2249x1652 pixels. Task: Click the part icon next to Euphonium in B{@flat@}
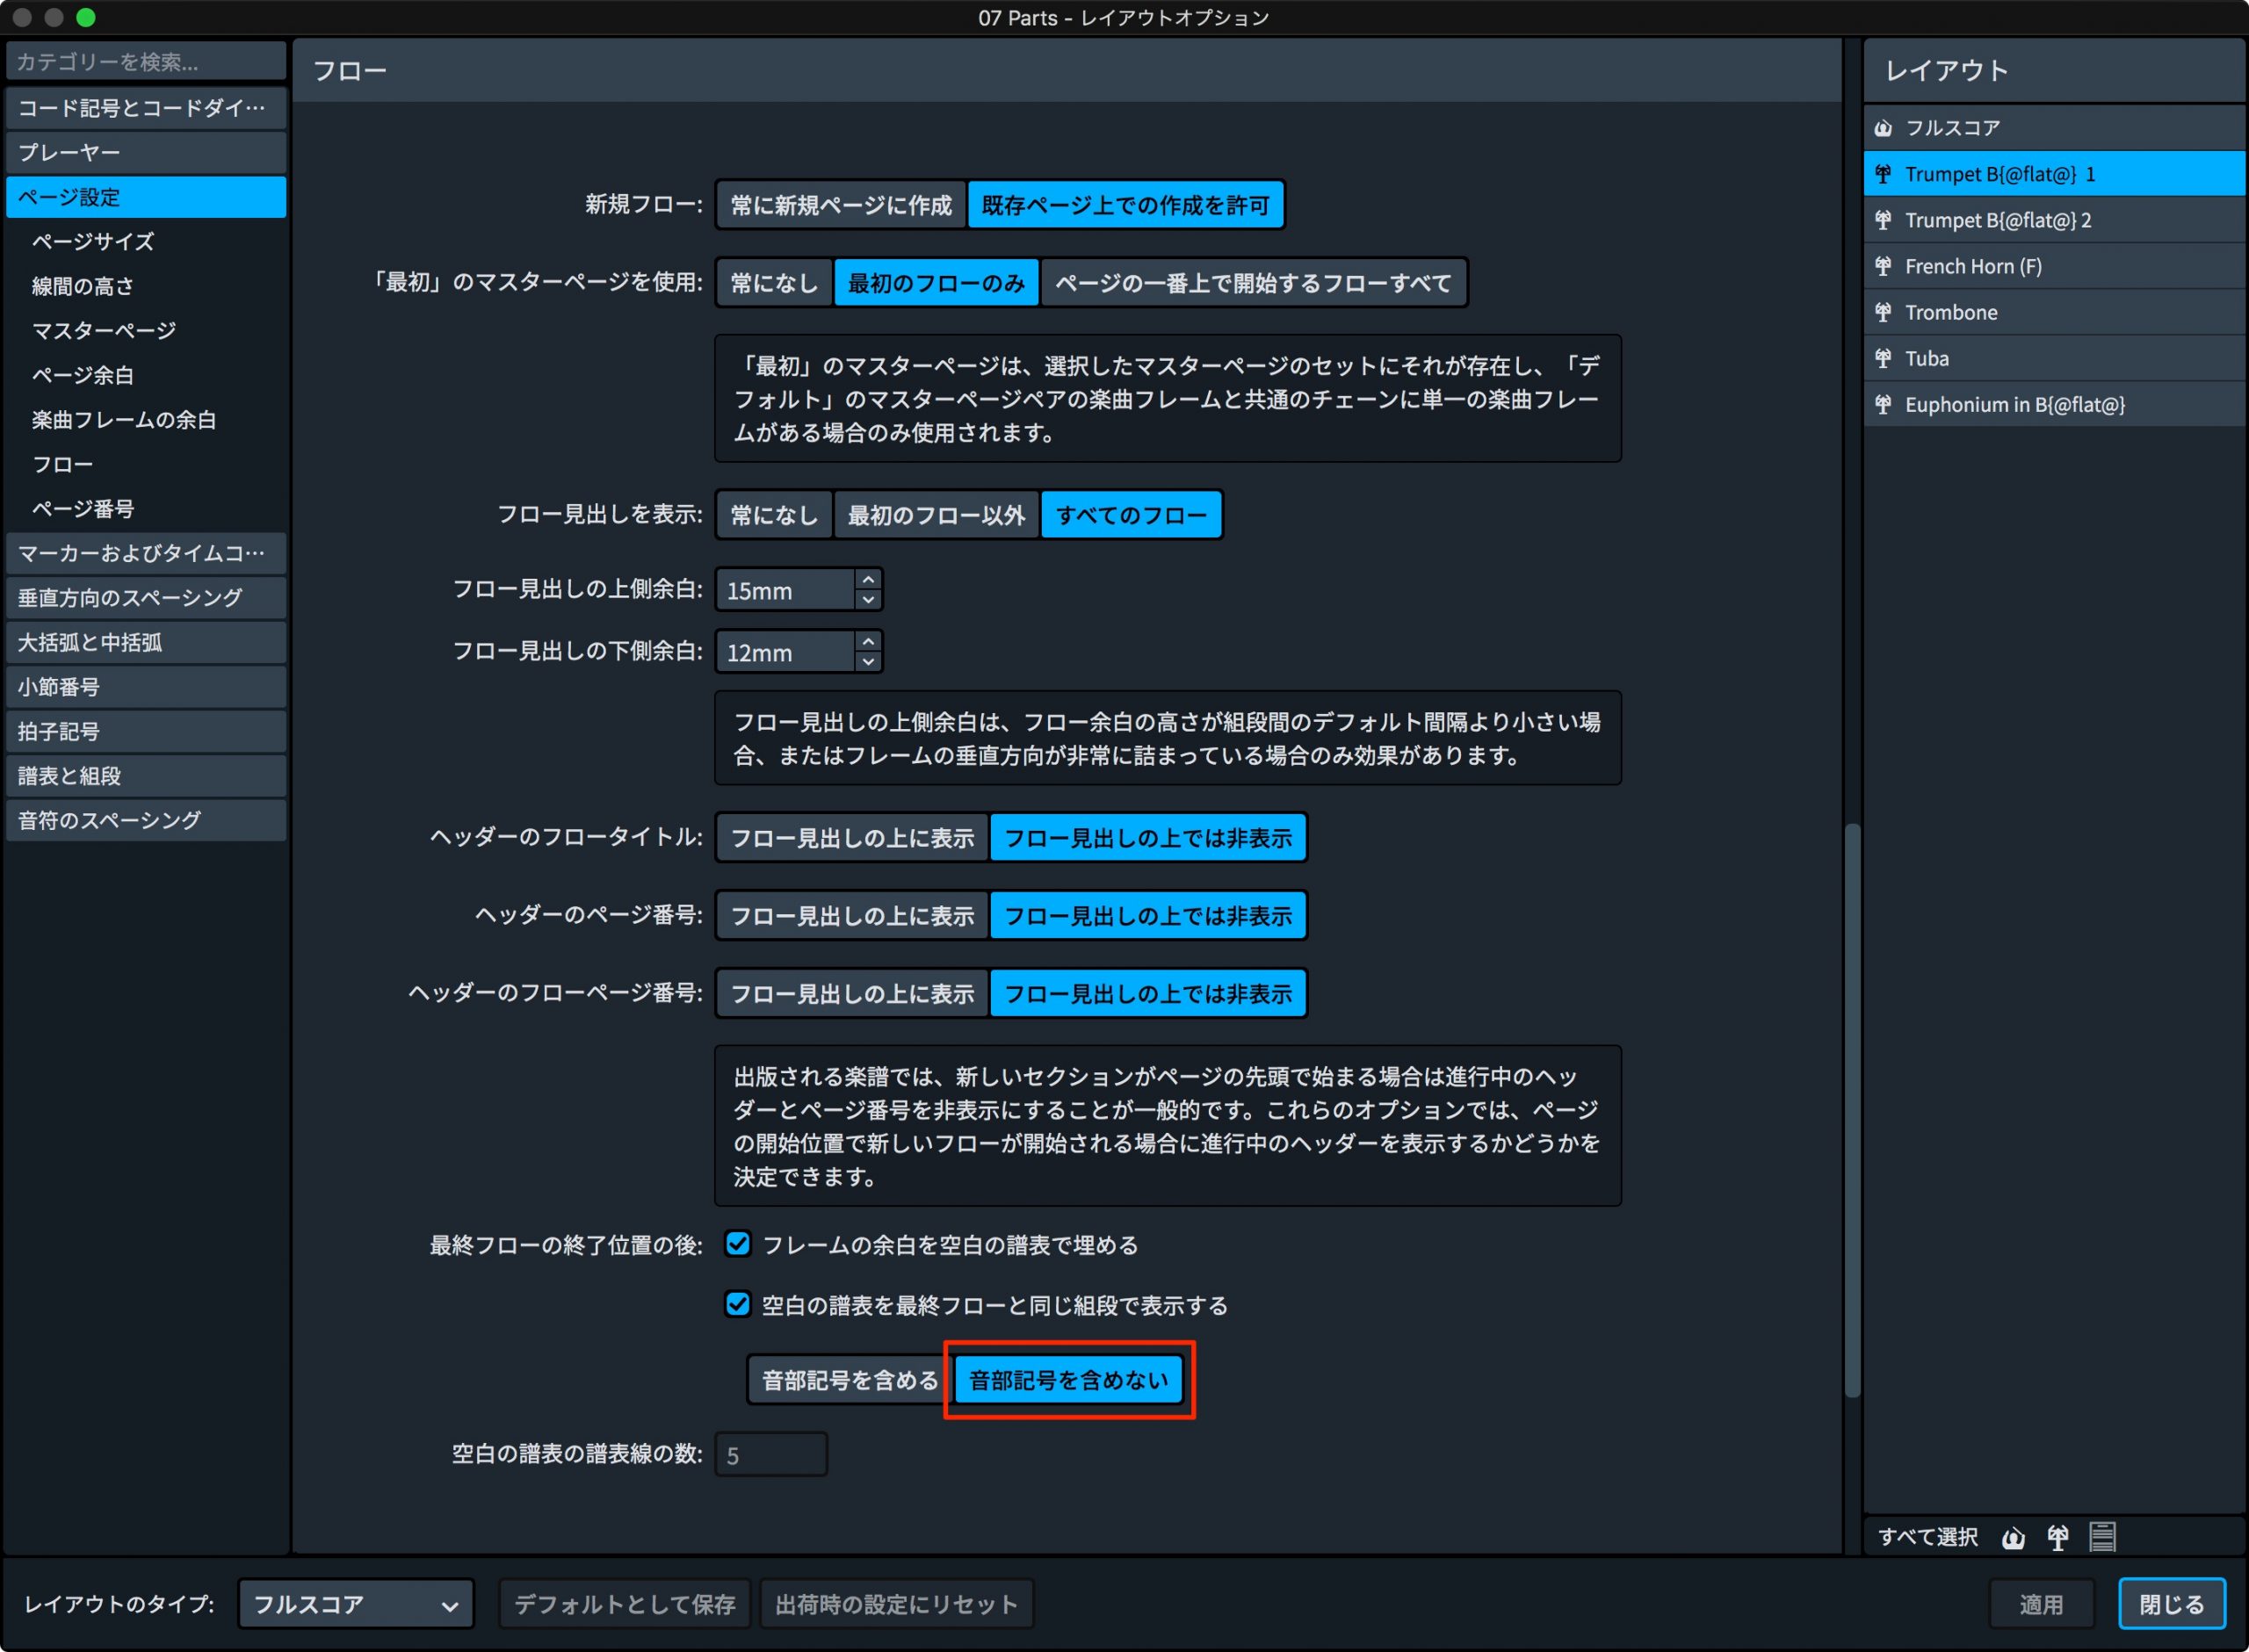(x=1883, y=404)
